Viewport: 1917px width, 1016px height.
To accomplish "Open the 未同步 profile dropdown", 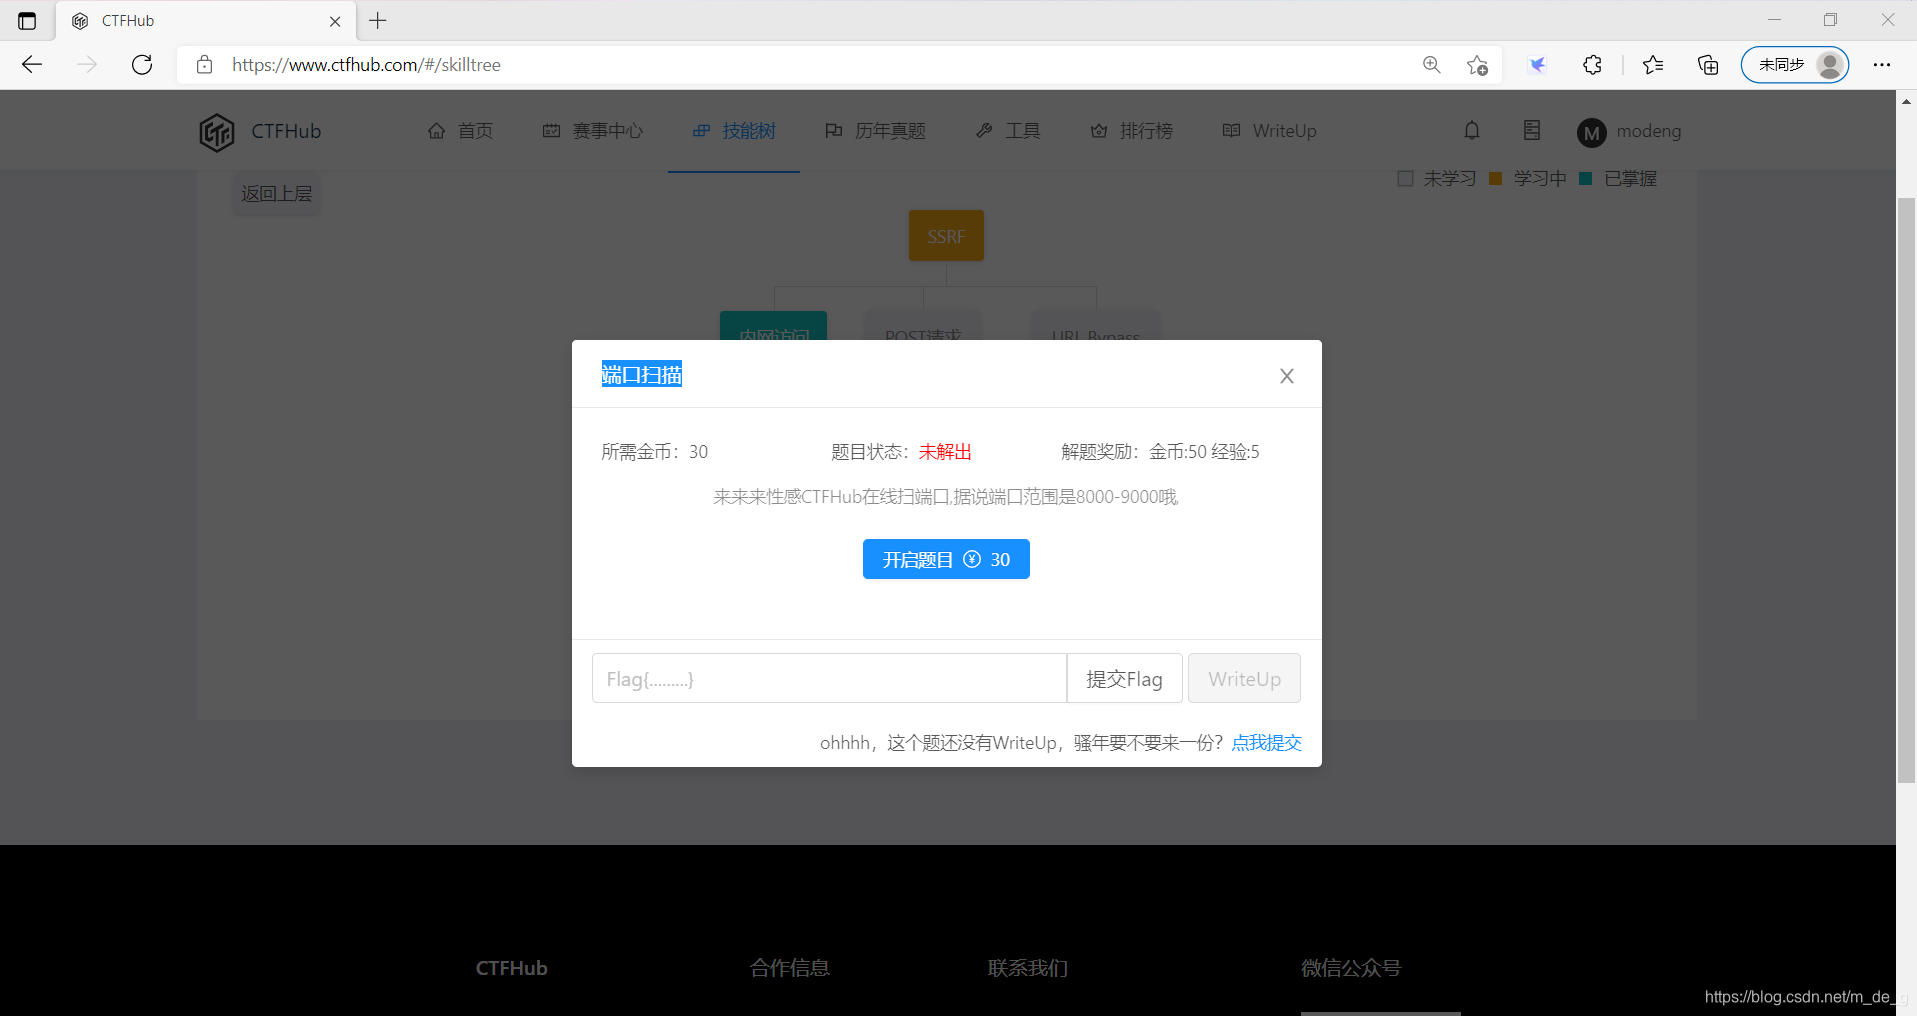I will tap(1794, 64).
